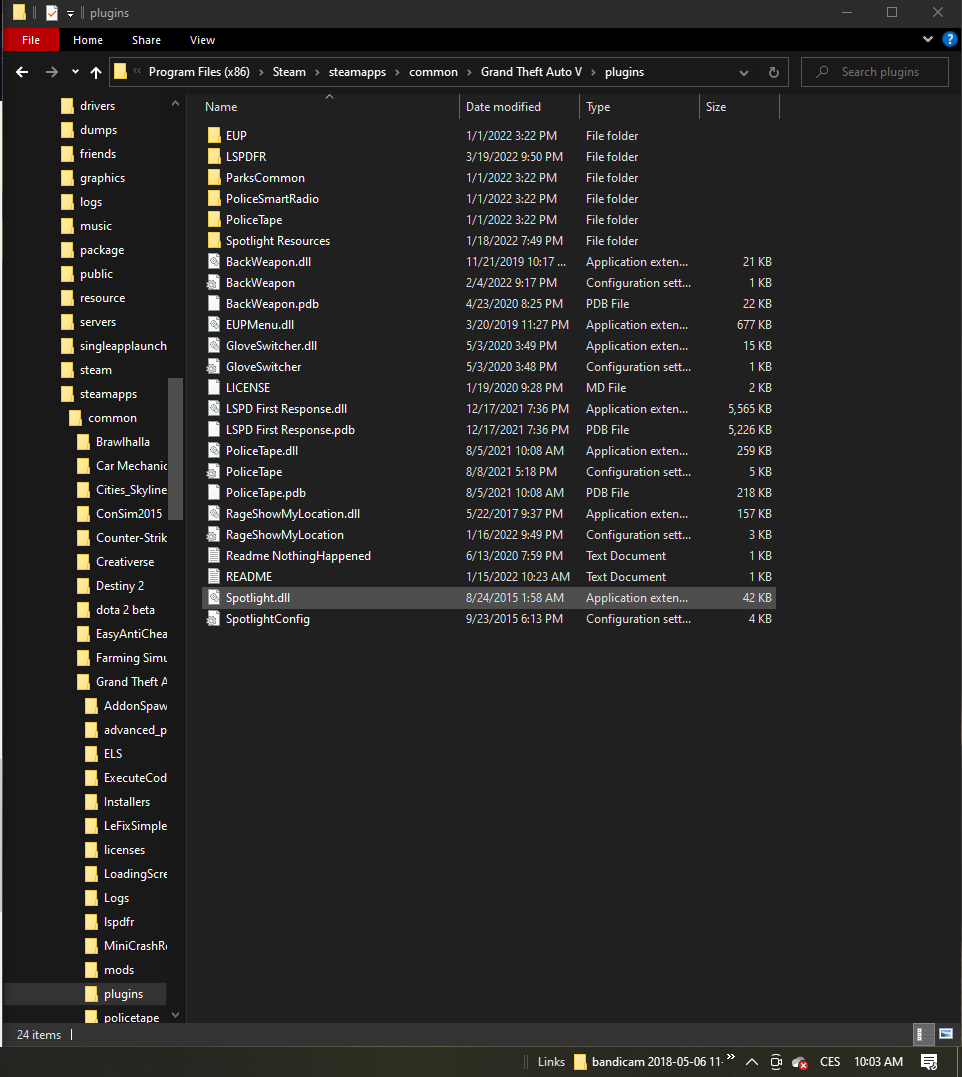The width and height of the screenshot is (962, 1077).
Task: Switch to details view icon
Action: (921, 1034)
